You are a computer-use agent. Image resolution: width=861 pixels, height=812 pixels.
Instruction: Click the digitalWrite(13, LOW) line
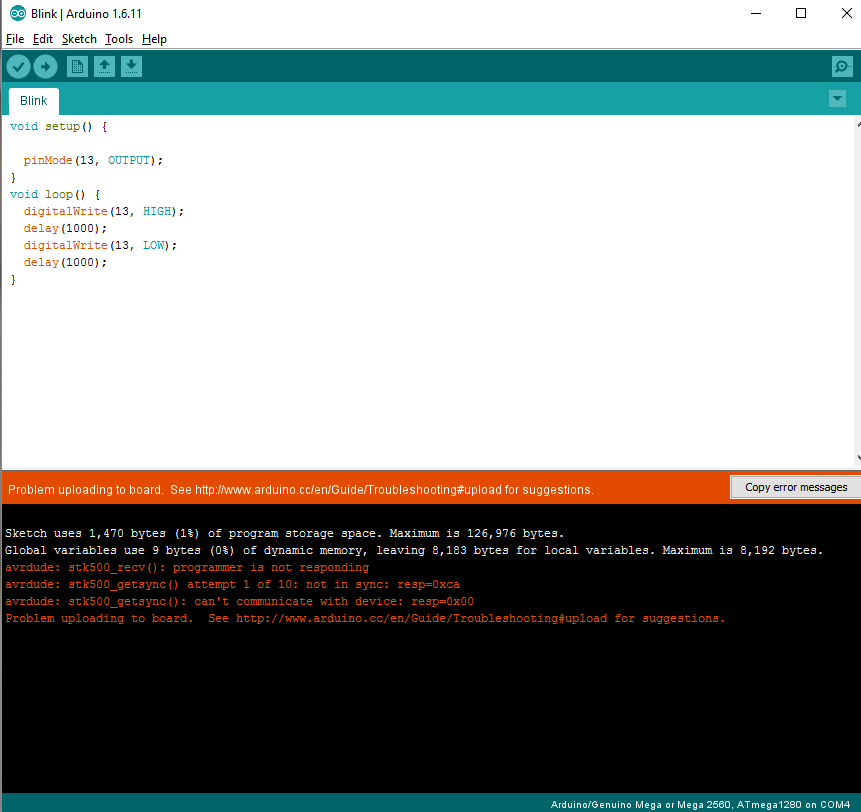click(x=100, y=245)
